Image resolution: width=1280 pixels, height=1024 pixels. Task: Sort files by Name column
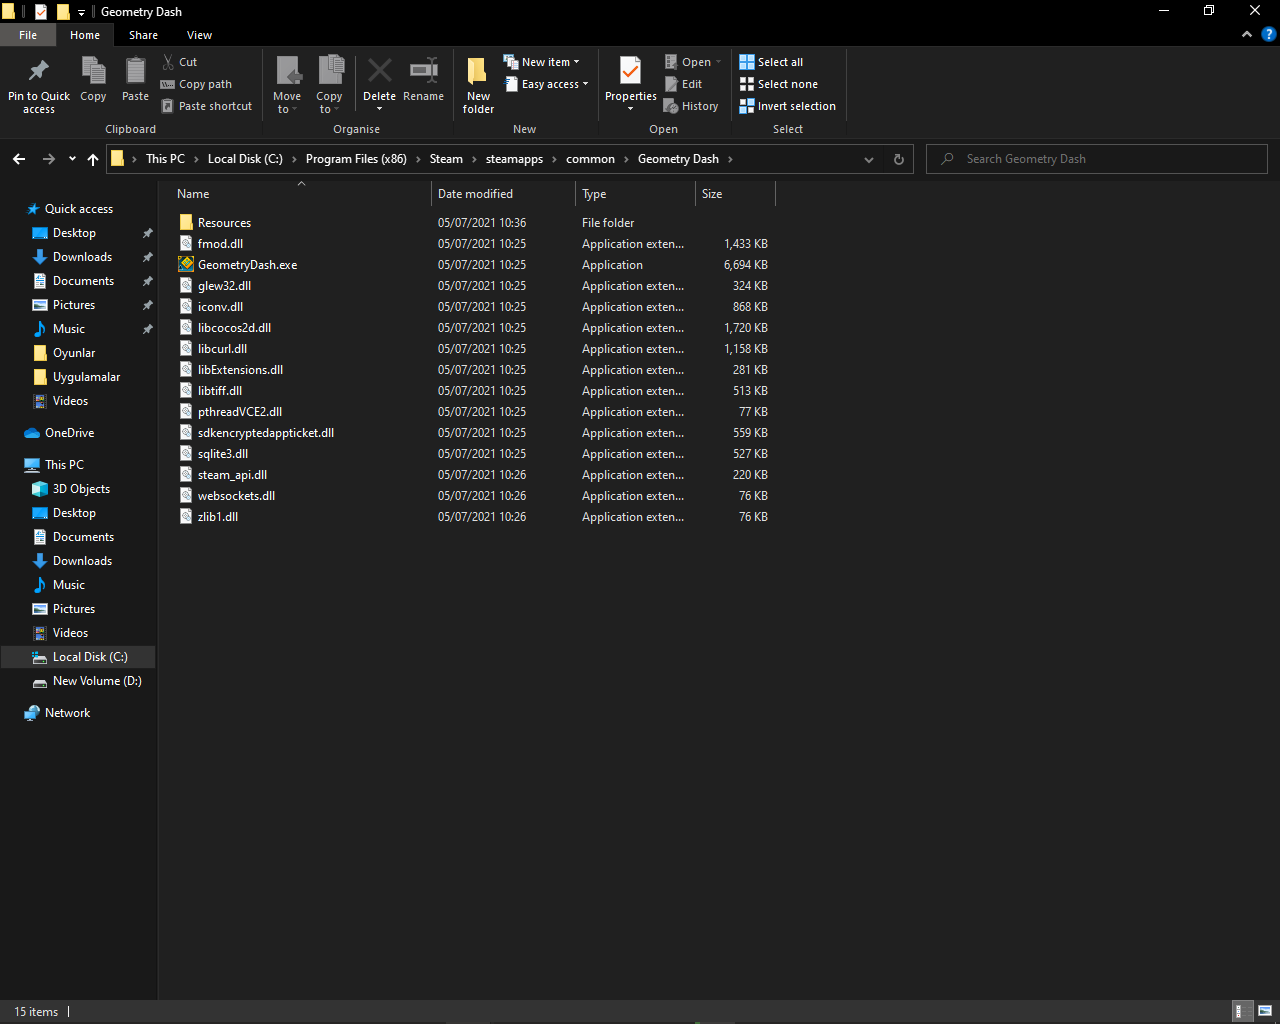[x=301, y=194]
